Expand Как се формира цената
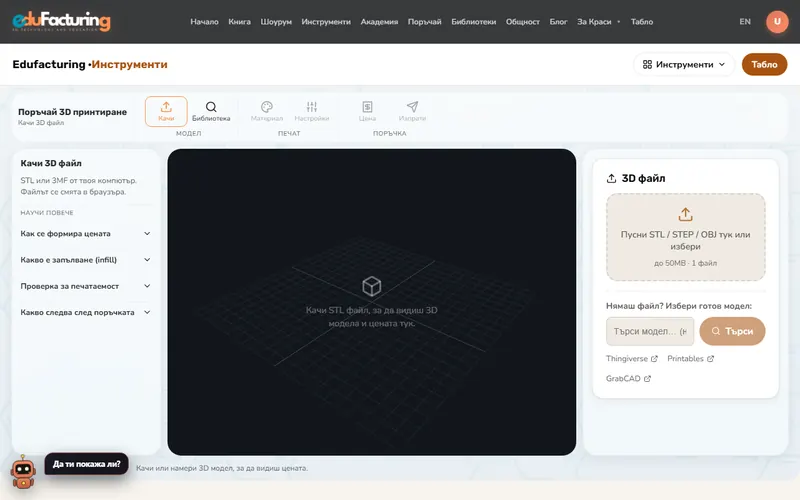Image resolution: width=800 pixels, height=500 pixels. point(86,234)
